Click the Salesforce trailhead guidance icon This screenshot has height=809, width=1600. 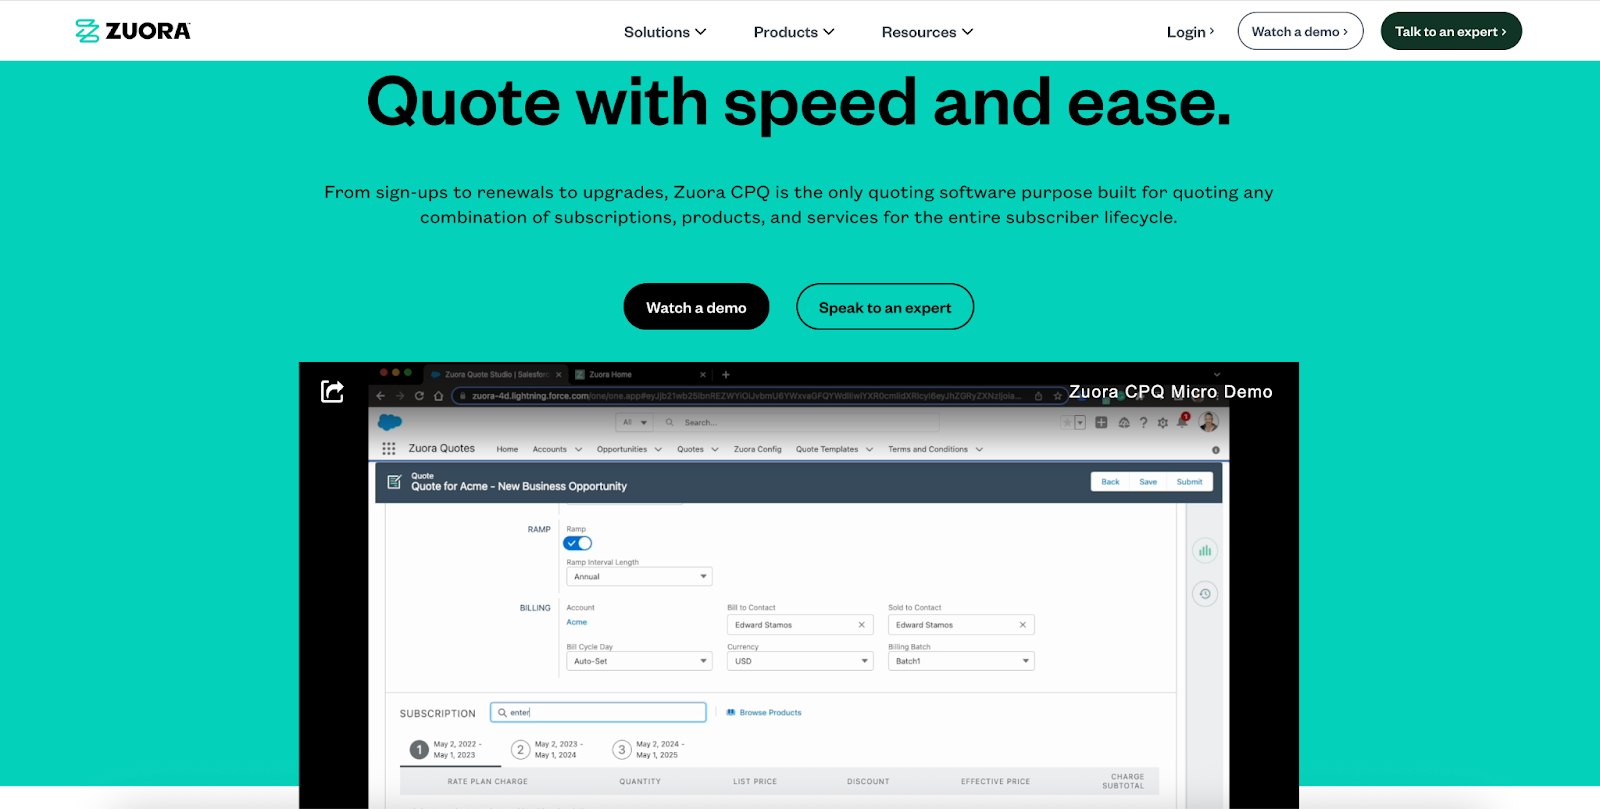(1124, 423)
